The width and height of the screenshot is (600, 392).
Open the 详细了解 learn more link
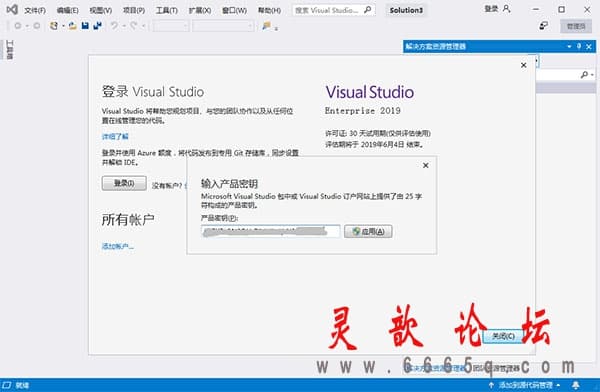click(x=115, y=136)
